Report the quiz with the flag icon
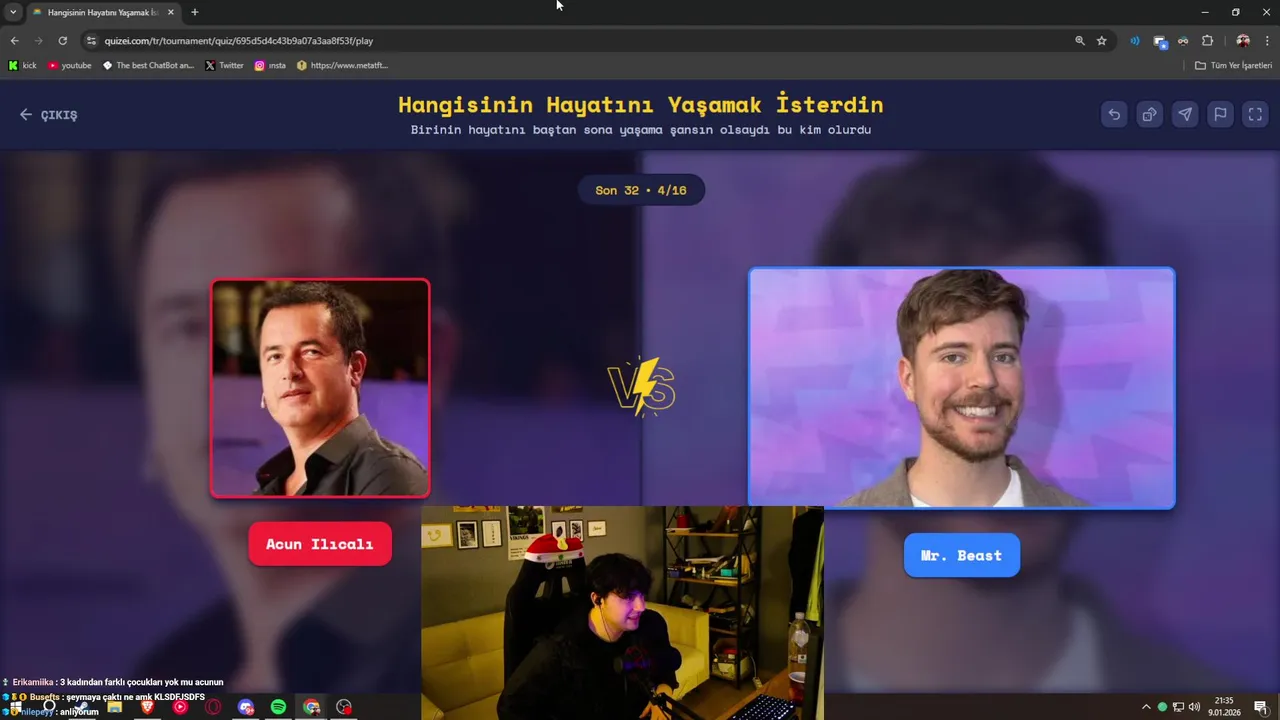 pyautogui.click(x=1220, y=114)
